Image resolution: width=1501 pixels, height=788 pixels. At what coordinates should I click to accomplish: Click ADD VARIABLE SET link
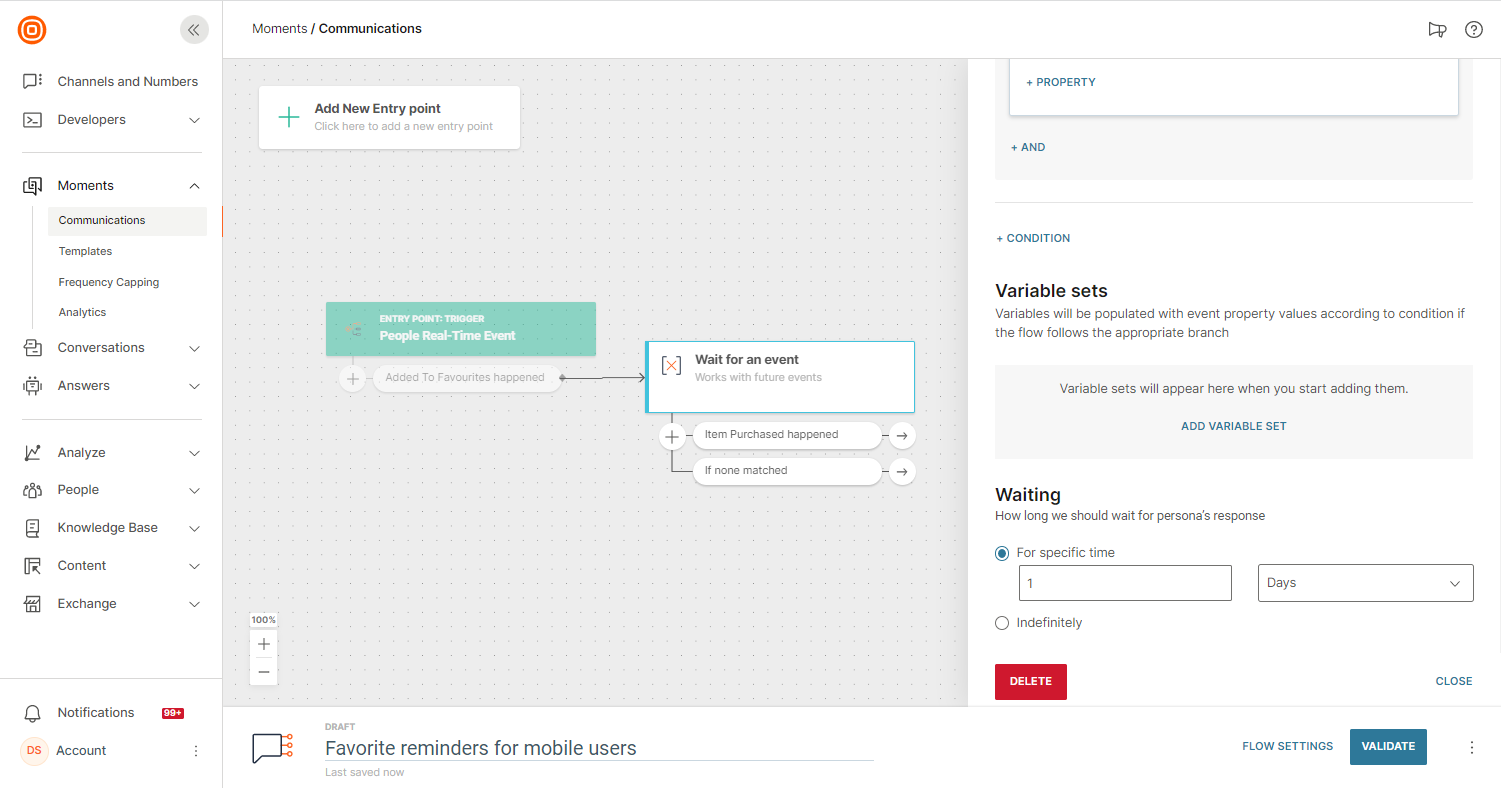pyautogui.click(x=1233, y=426)
